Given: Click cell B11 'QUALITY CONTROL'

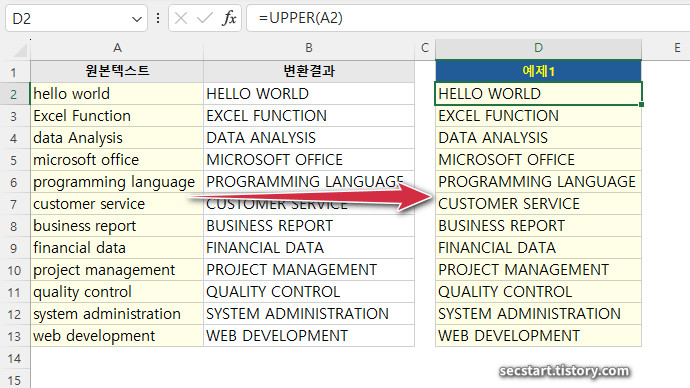Looking at the screenshot, I should [x=309, y=292].
